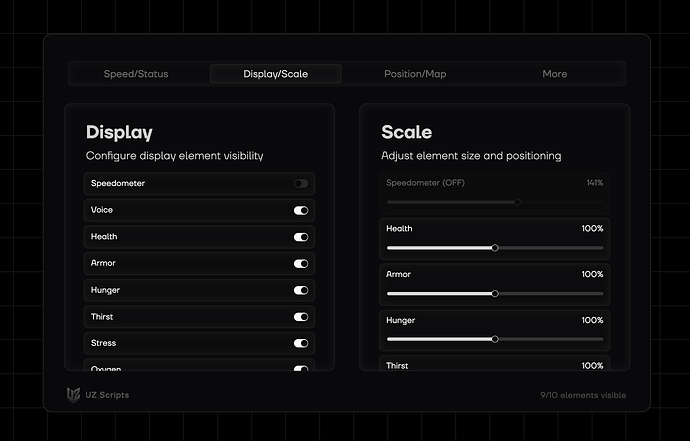
Task: Click the Armor scale slider handle
Action: [x=495, y=294]
